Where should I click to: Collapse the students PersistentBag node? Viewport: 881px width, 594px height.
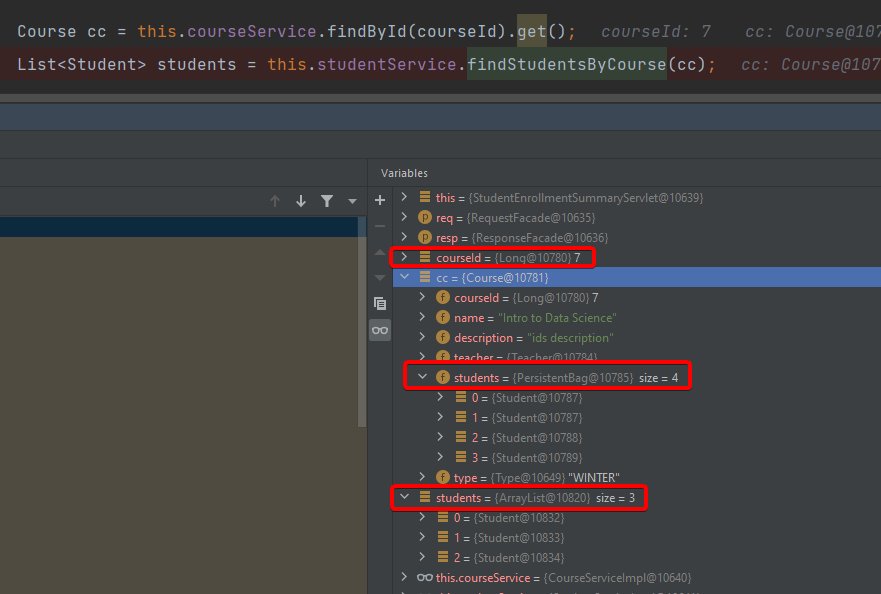(421, 377)
